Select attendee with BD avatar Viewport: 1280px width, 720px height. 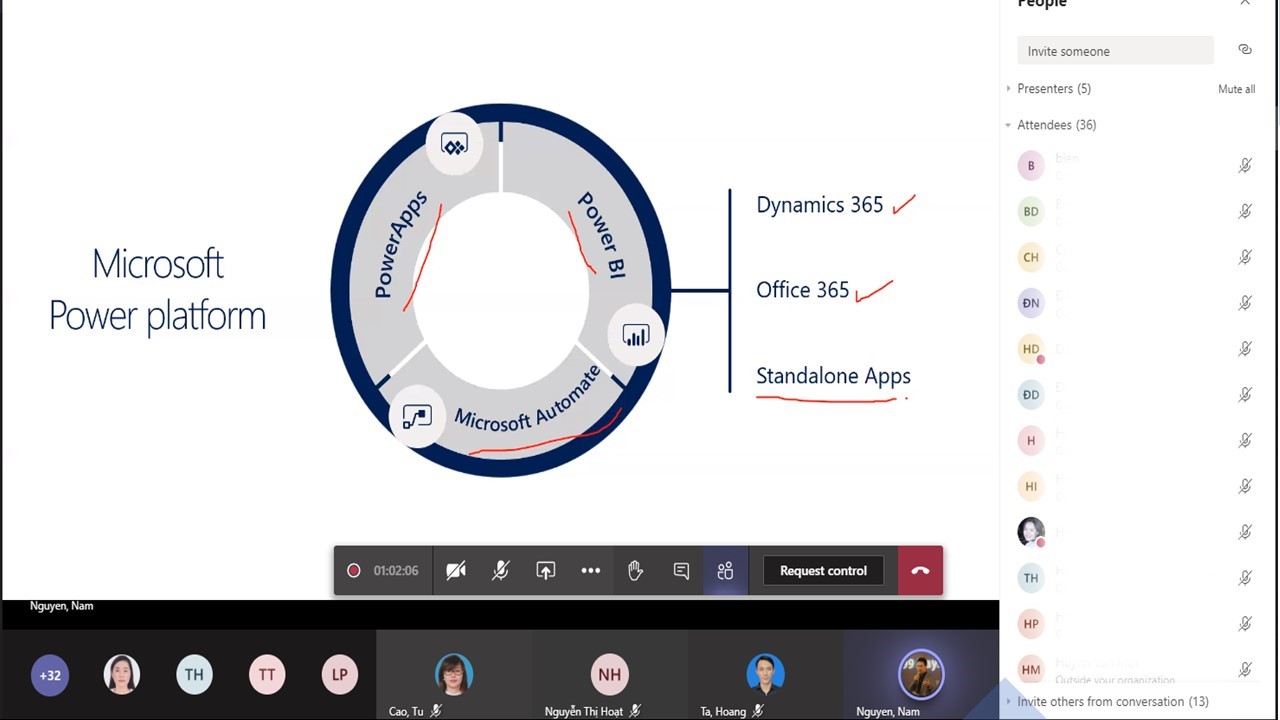pyautogui.click(x=1031, y=211)
